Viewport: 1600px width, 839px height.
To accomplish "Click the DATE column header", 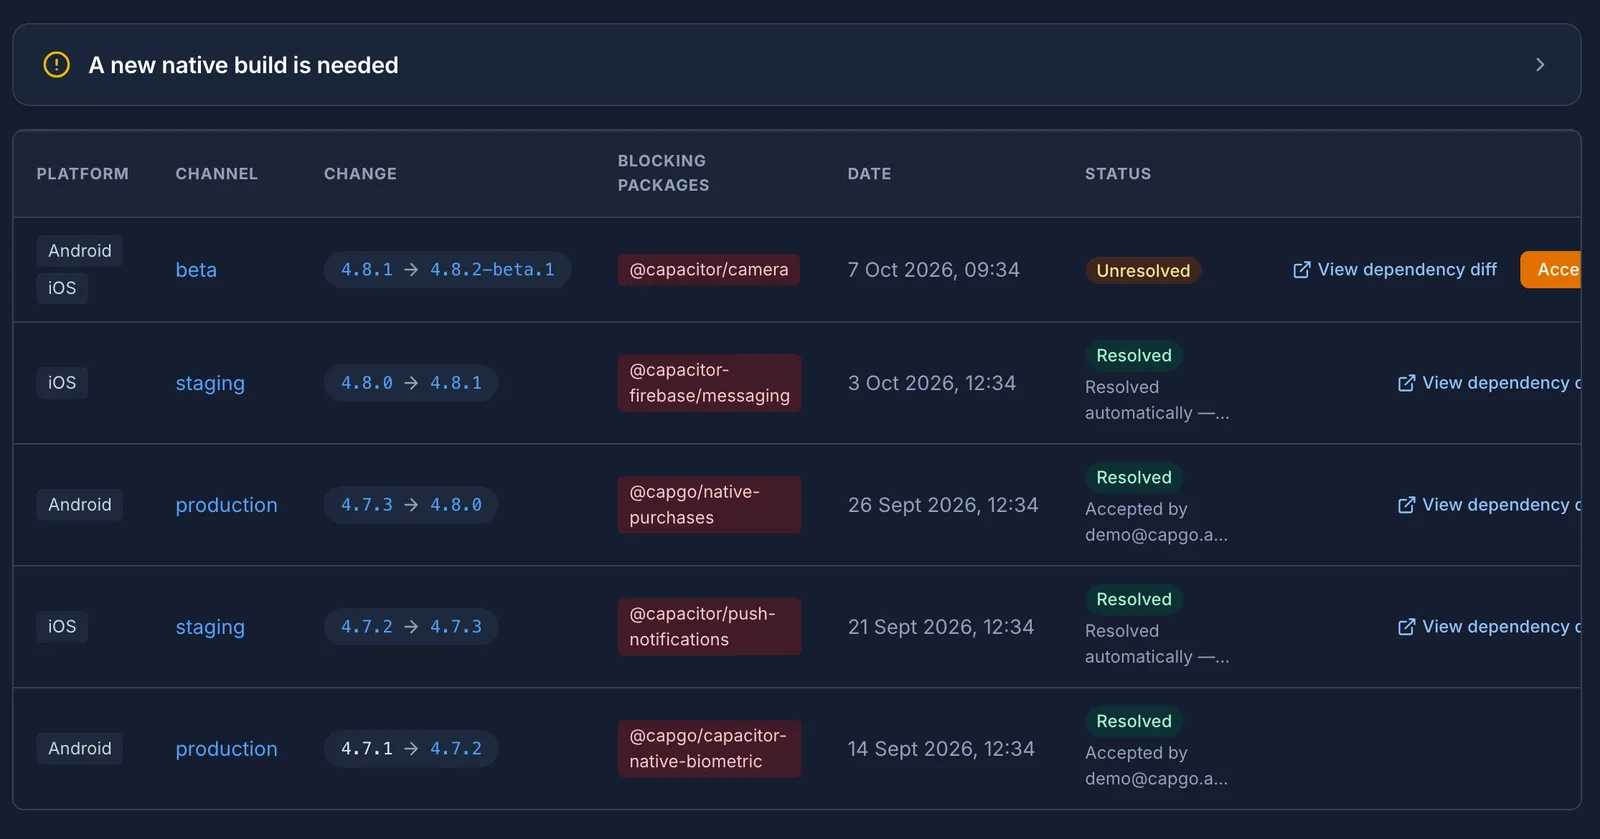I will 869,174.
